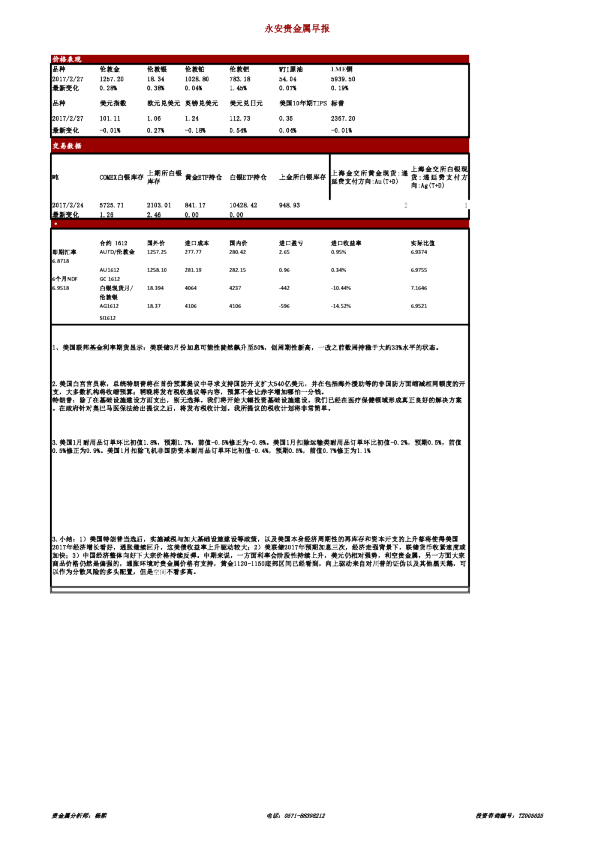Select the value 0.96
595x842 pixels.
(x=284, y=270)
